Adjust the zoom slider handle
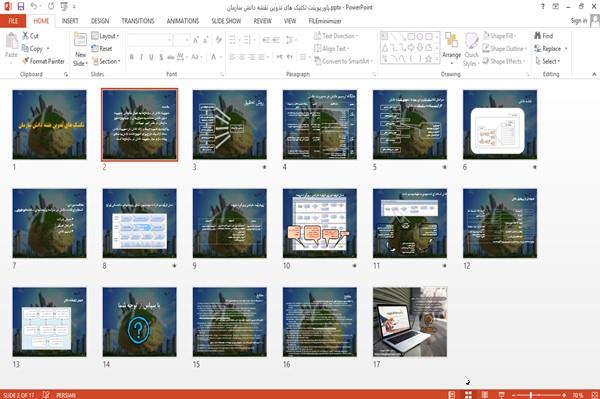This screenshot has height=399, width=600. (x=531, y=395)
